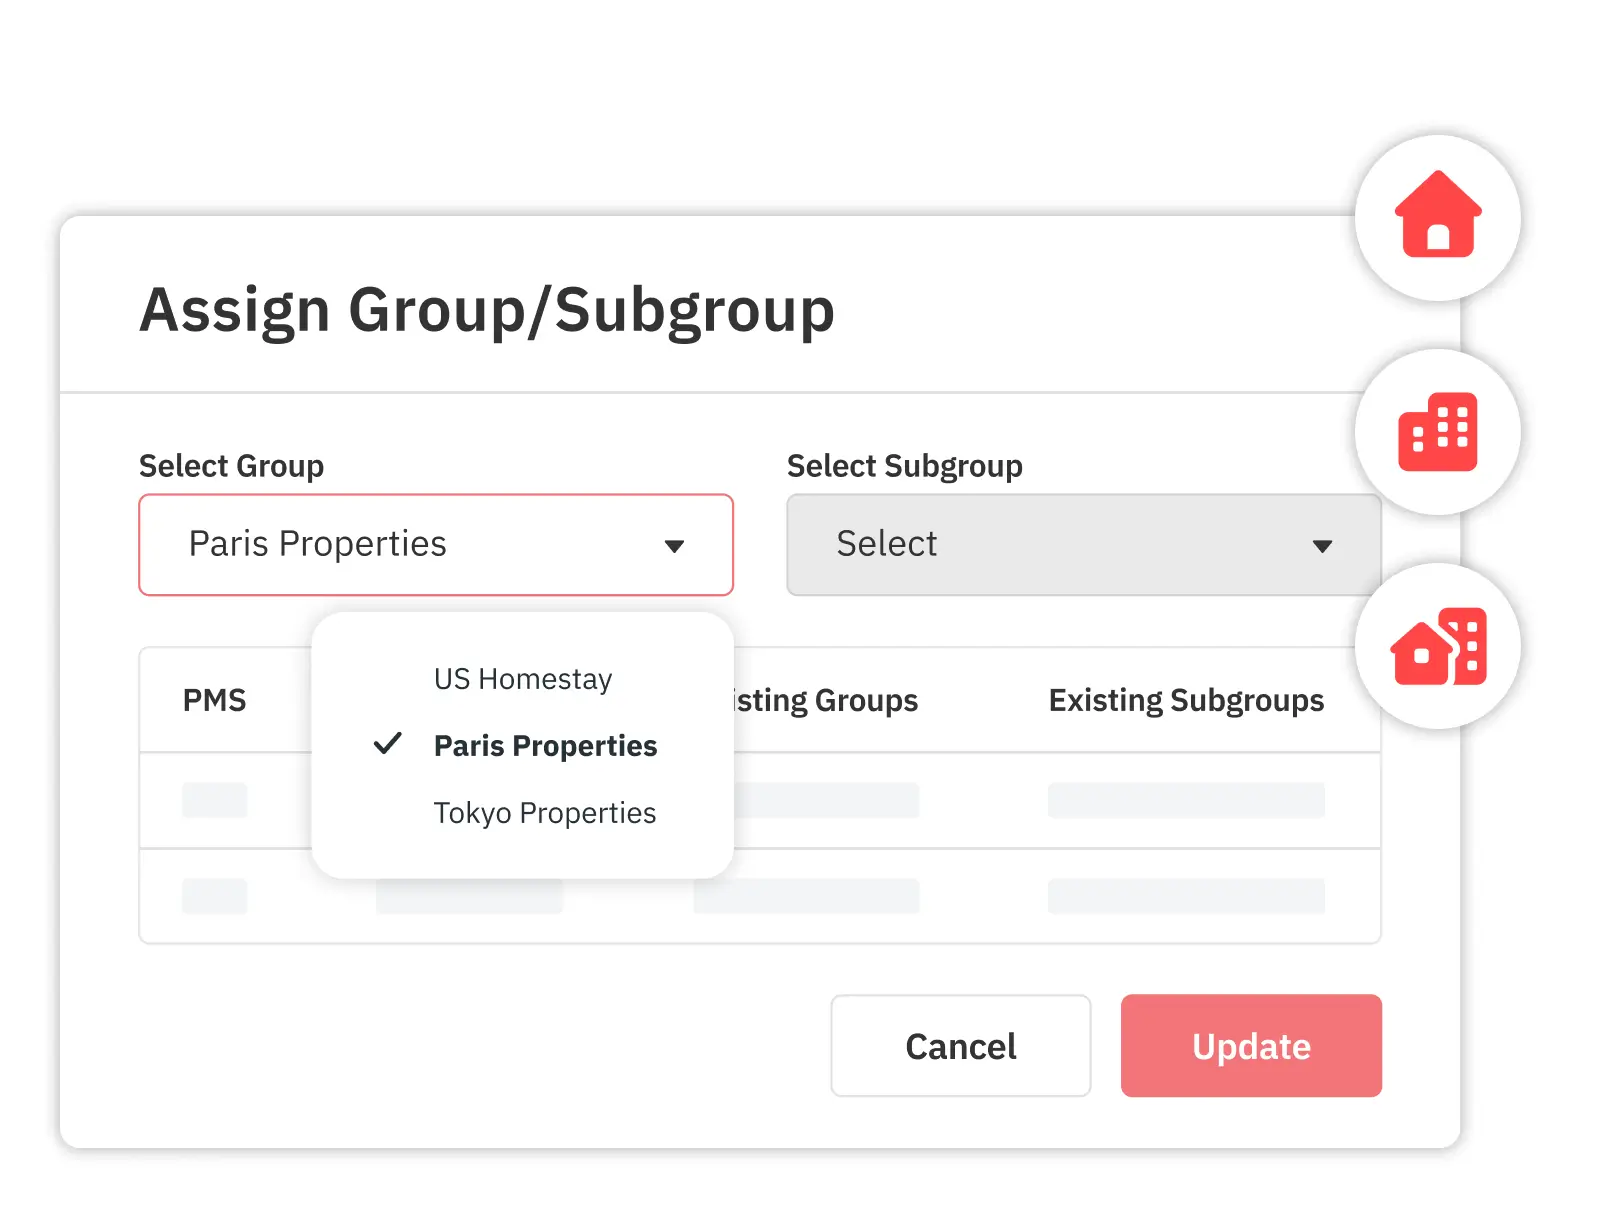The height and width of the screenshot is (1221, 1600).
Task: Click the Assign Group/Subgroup title
Action: 487,310
